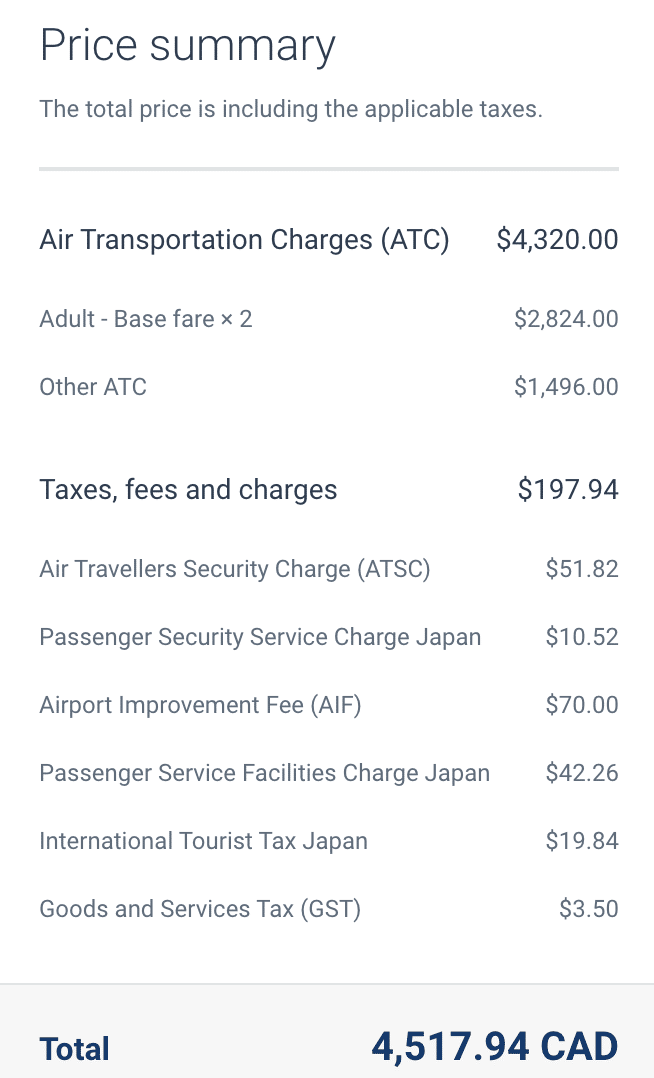Select Air Travellers Security Charge (ATSC)
The width and height of the screenshot is (654, 1078).
point(235,569)
